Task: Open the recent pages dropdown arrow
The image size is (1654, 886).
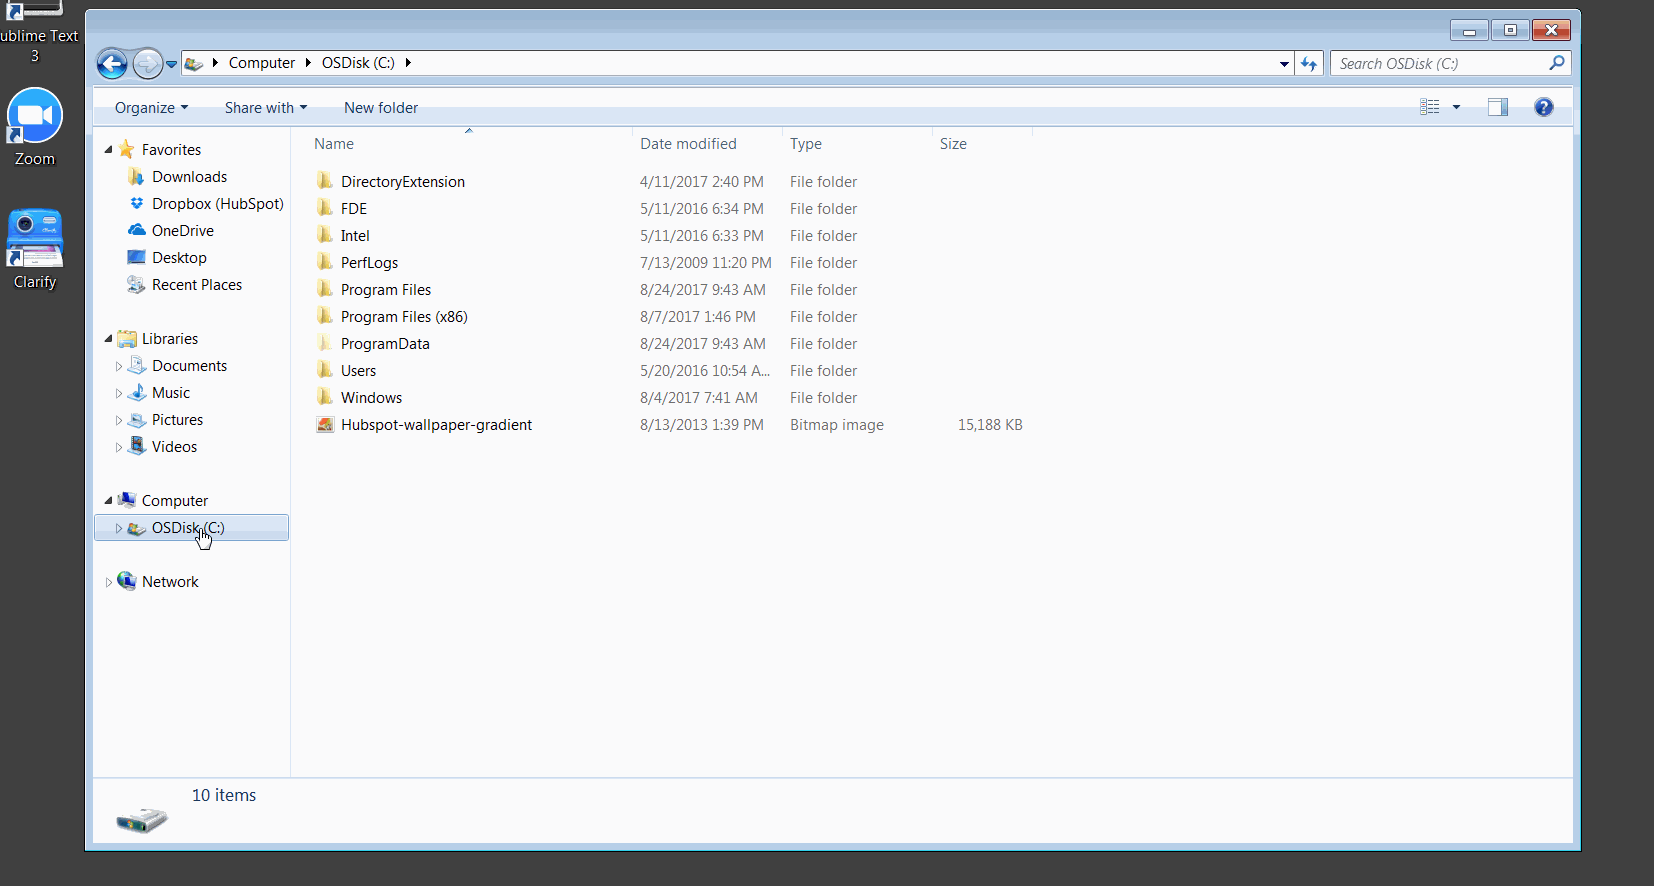Action: [172, 64]
